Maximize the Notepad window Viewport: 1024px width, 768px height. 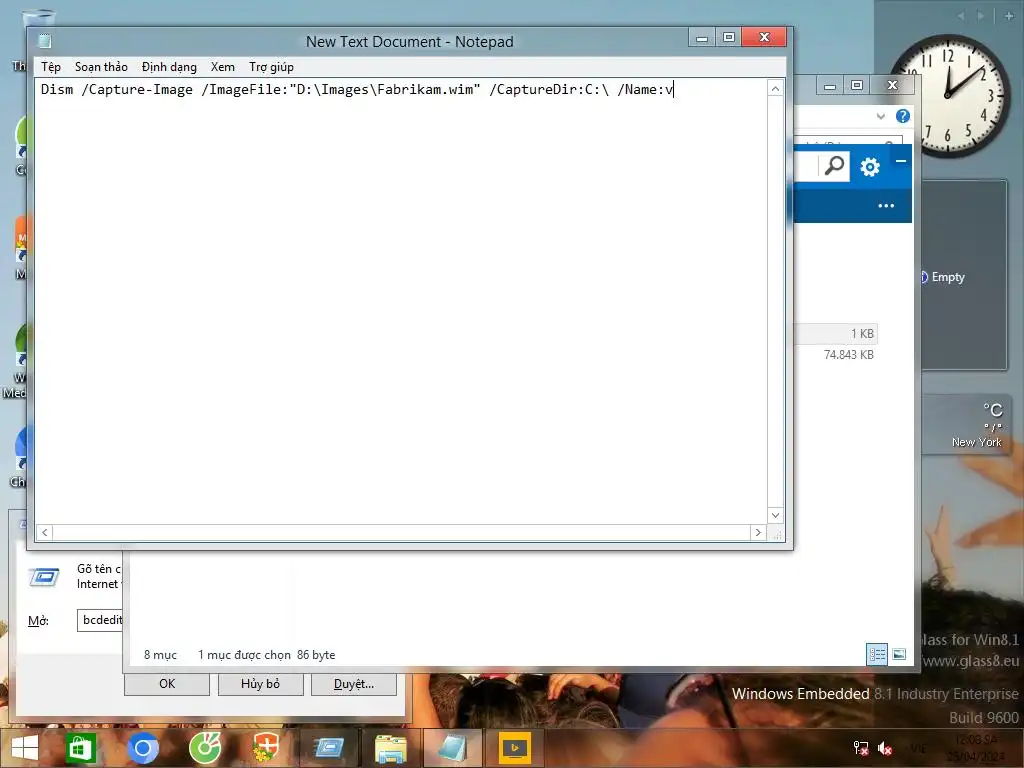(x=729, y=38)
